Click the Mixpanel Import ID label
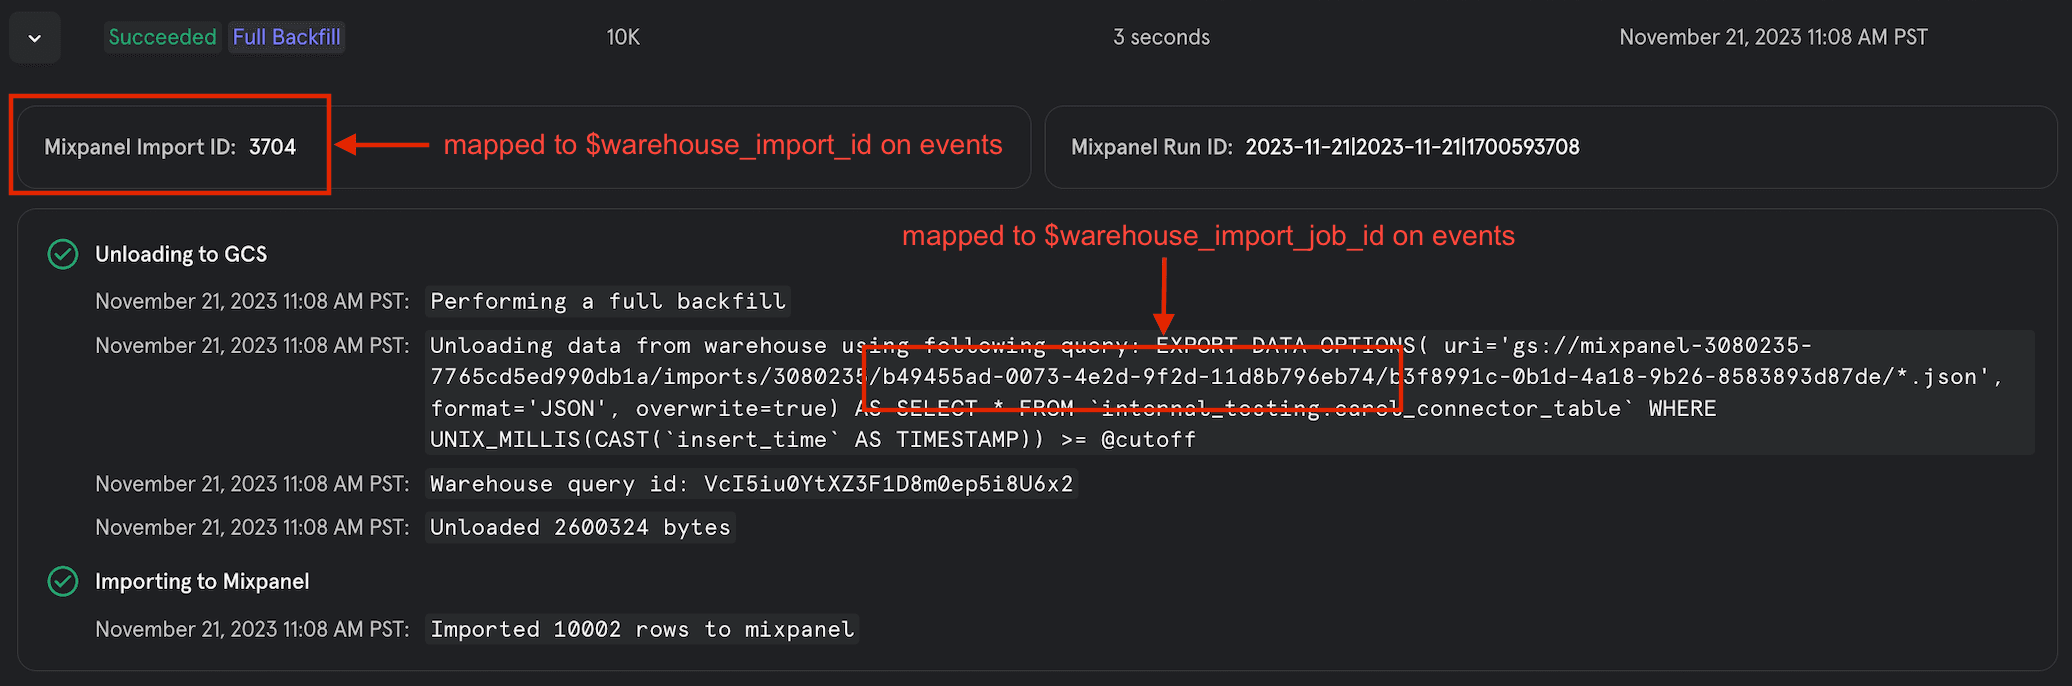 pyautogui.click(x=140, y=147)
